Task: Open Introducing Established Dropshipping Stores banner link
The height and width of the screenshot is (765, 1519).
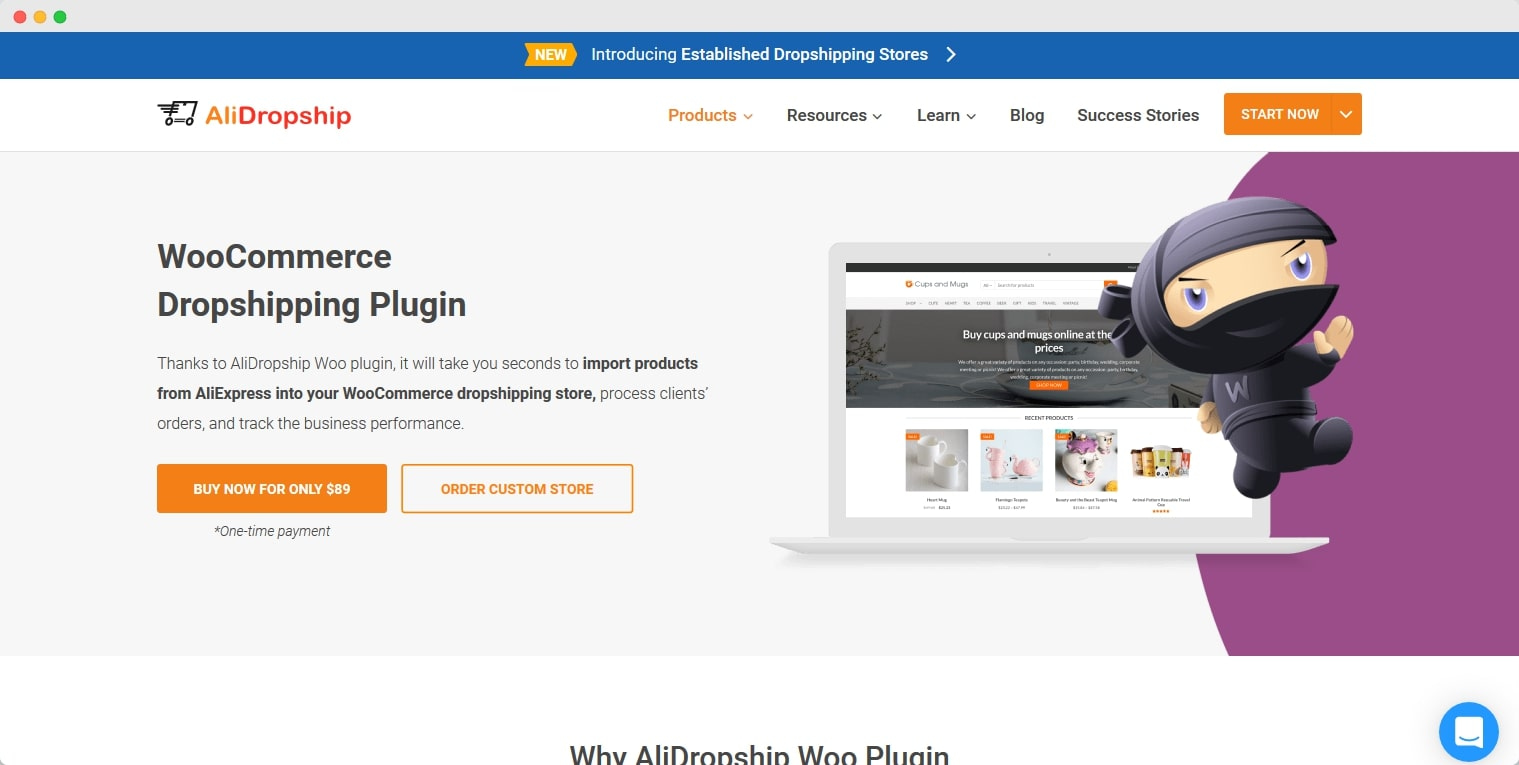Action: click(759, 55)
